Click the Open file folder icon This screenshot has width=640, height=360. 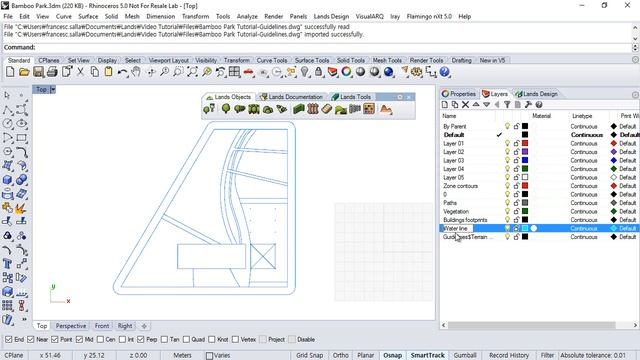pos(24,72)
